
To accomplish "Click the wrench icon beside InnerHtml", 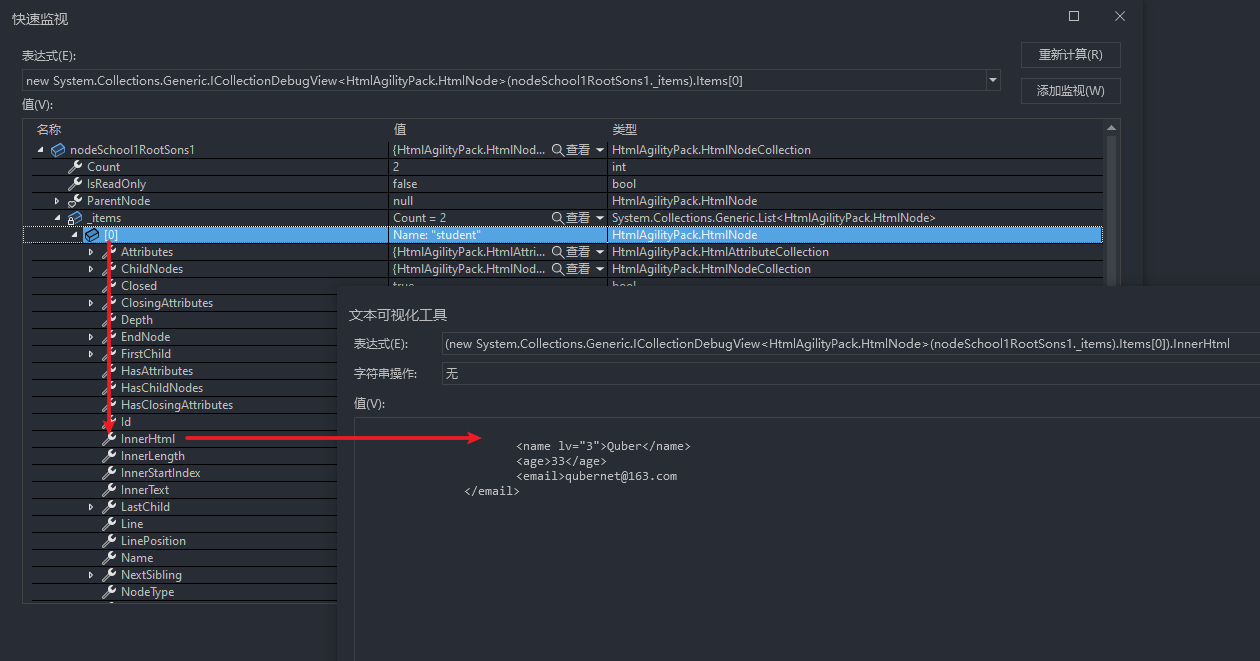I will (x=109, y=439).
